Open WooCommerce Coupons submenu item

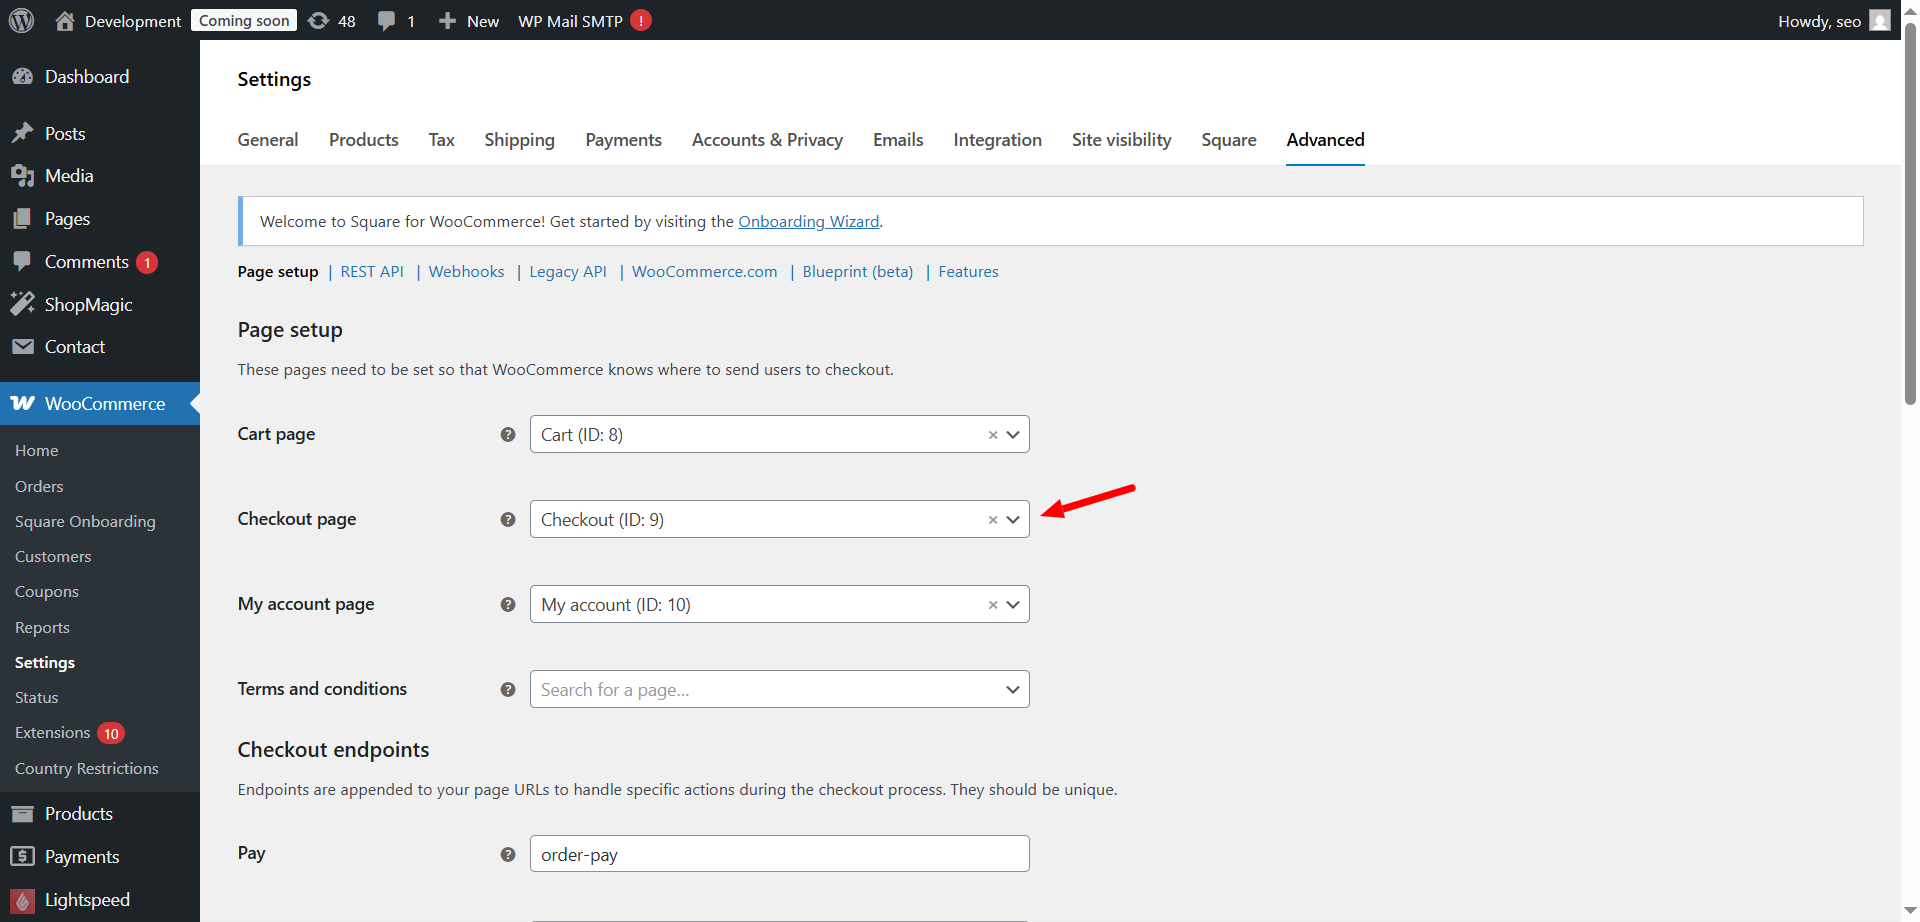pos(47,591)
